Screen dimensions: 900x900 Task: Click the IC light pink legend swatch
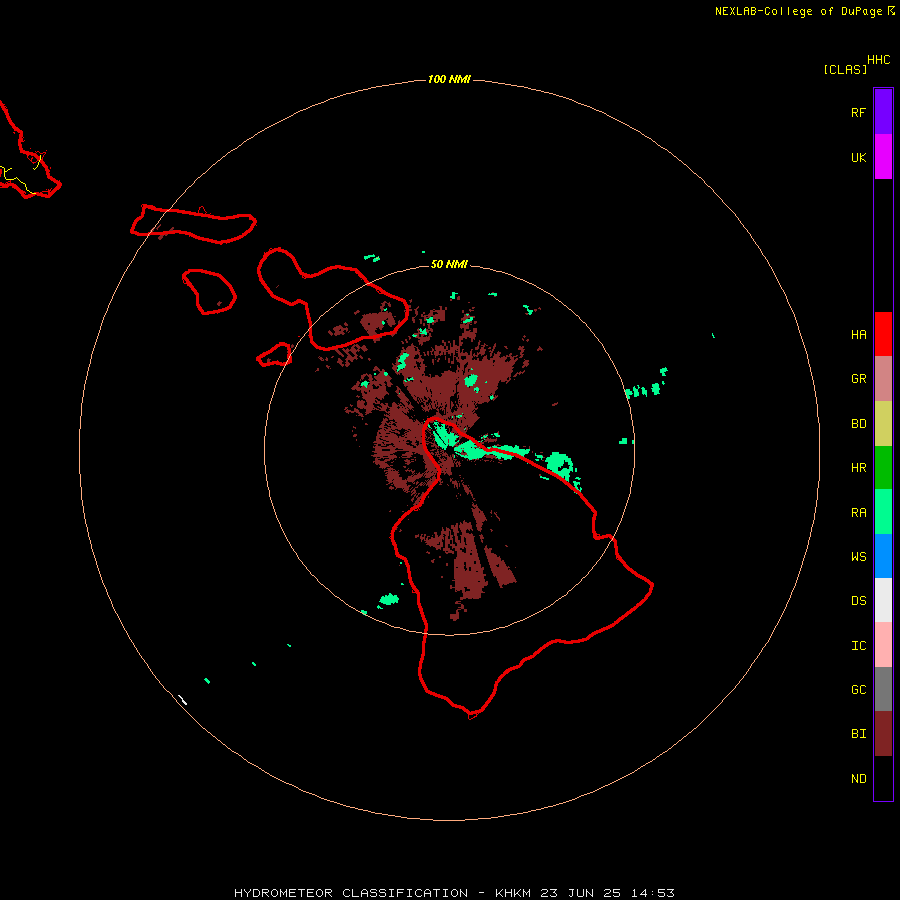883,645
